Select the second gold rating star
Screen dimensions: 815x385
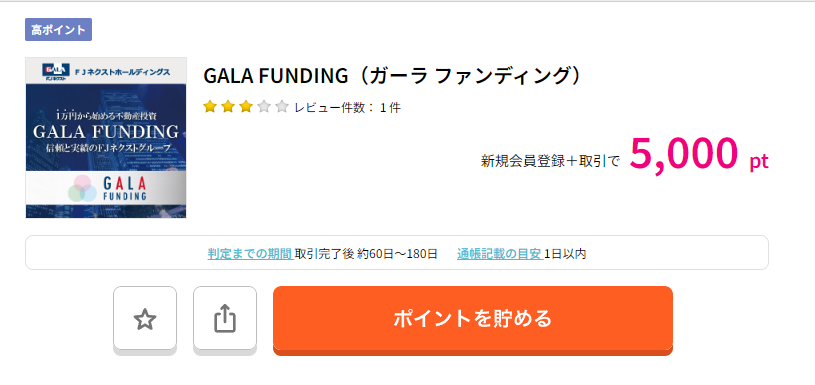228,107
